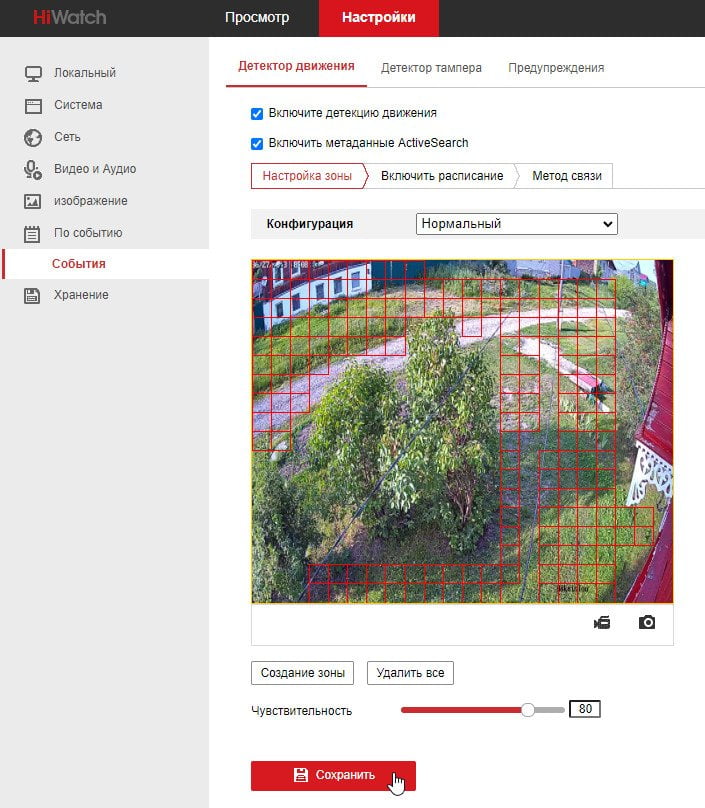The width and height of the screenshot is (705, 808).
Task: Open Видео и Аудио settings
Action: 95,169
